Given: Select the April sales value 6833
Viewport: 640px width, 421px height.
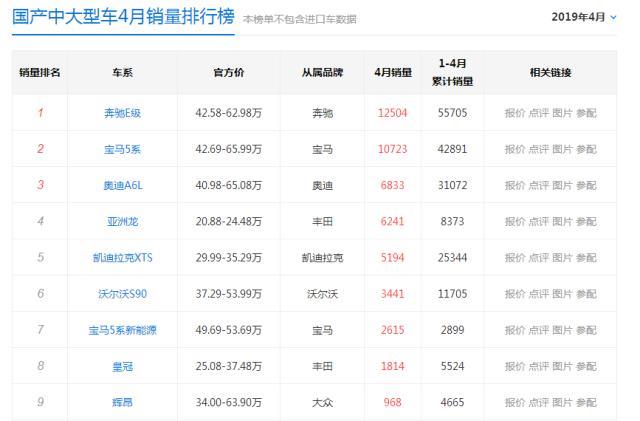Looking at the screenshot, I should click(x=393, y=185).
